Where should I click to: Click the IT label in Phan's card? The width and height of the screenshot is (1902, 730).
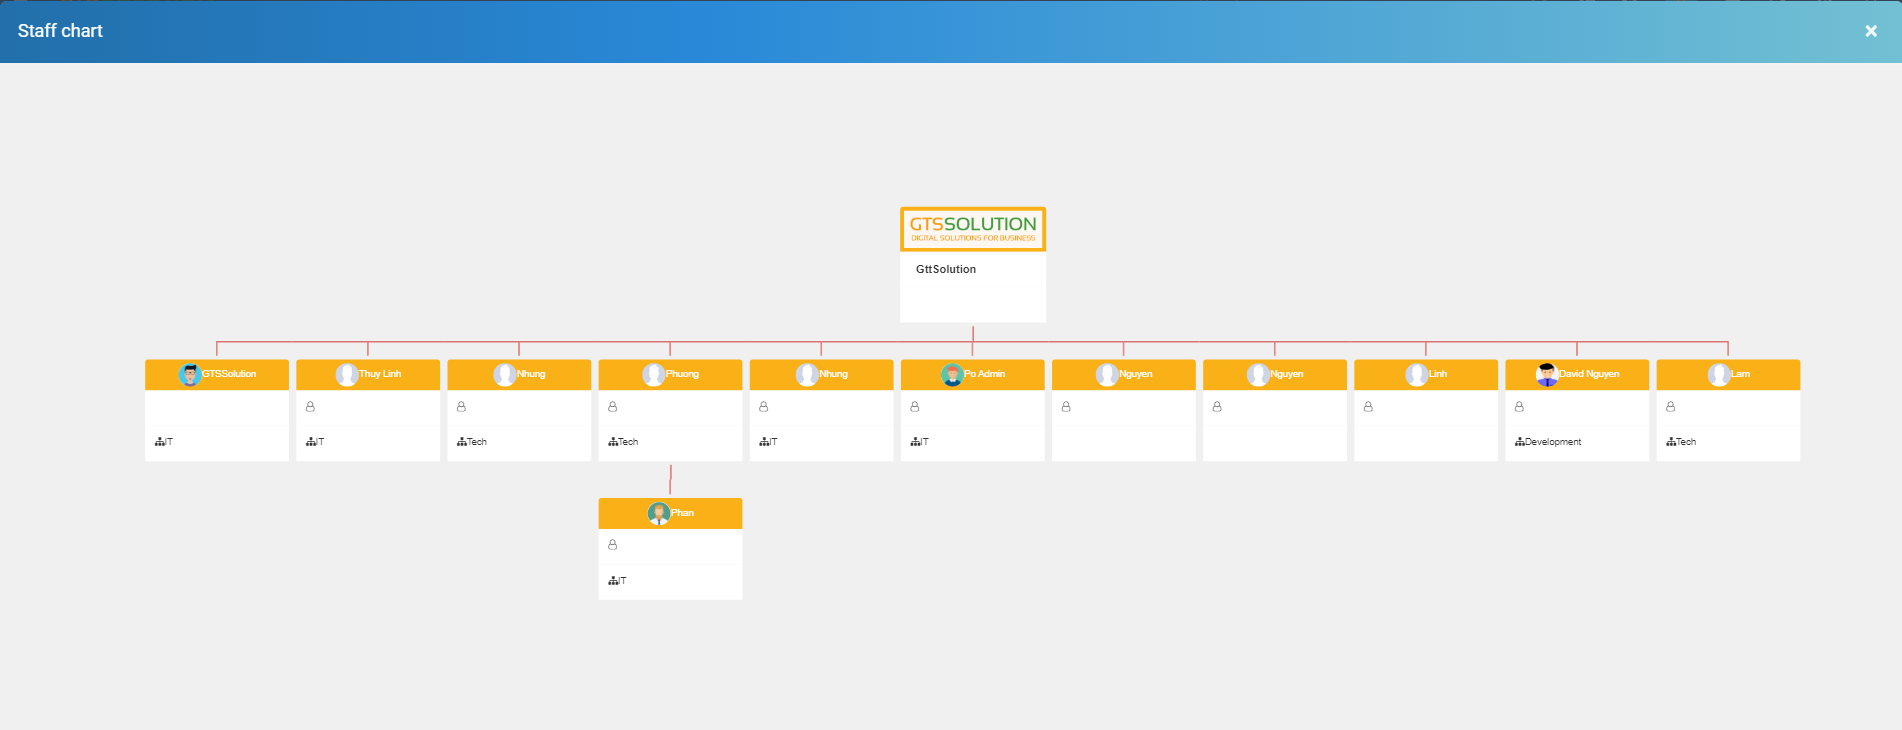622,581
